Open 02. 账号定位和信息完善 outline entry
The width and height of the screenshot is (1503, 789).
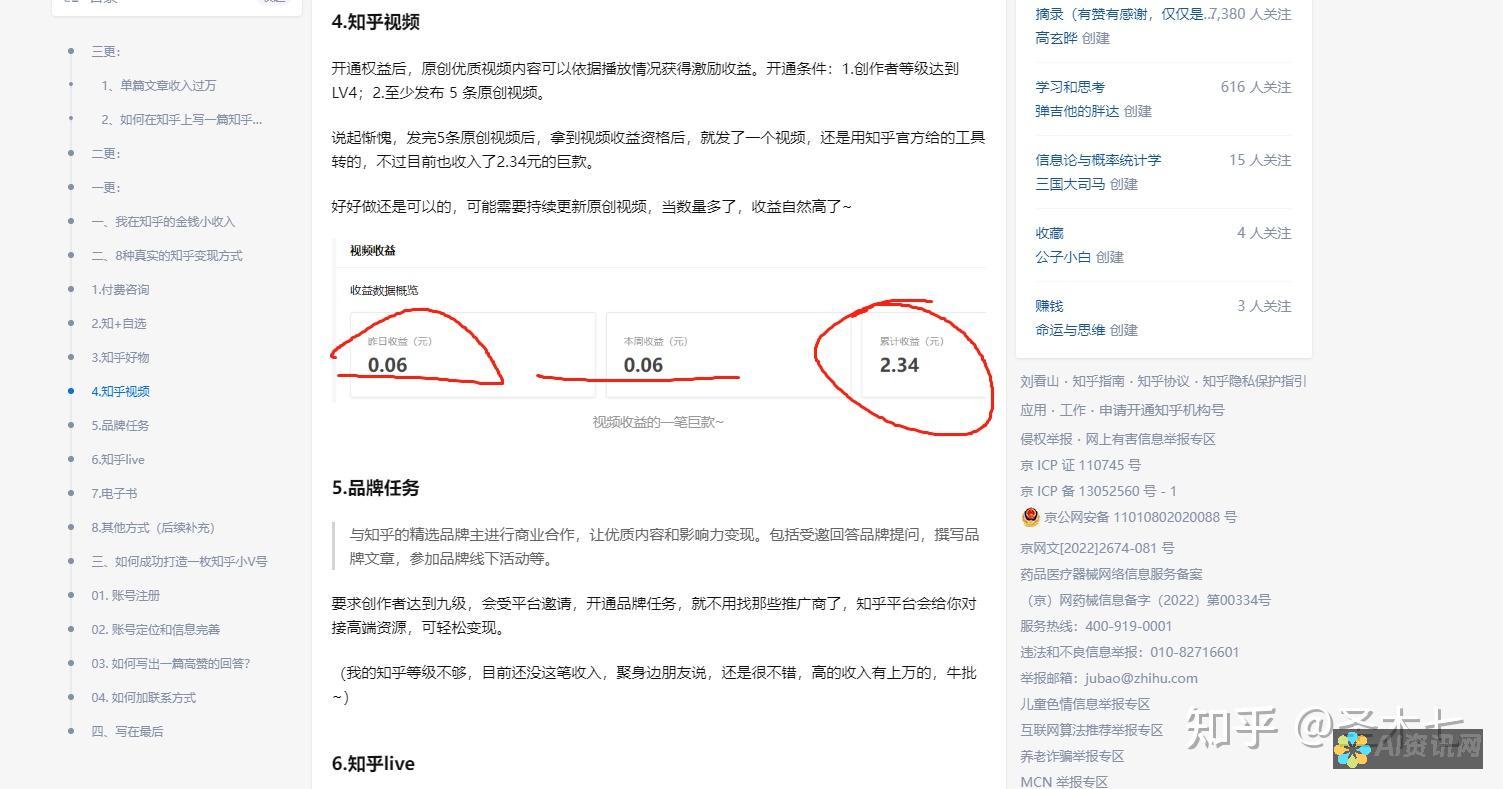click(155, 629)
